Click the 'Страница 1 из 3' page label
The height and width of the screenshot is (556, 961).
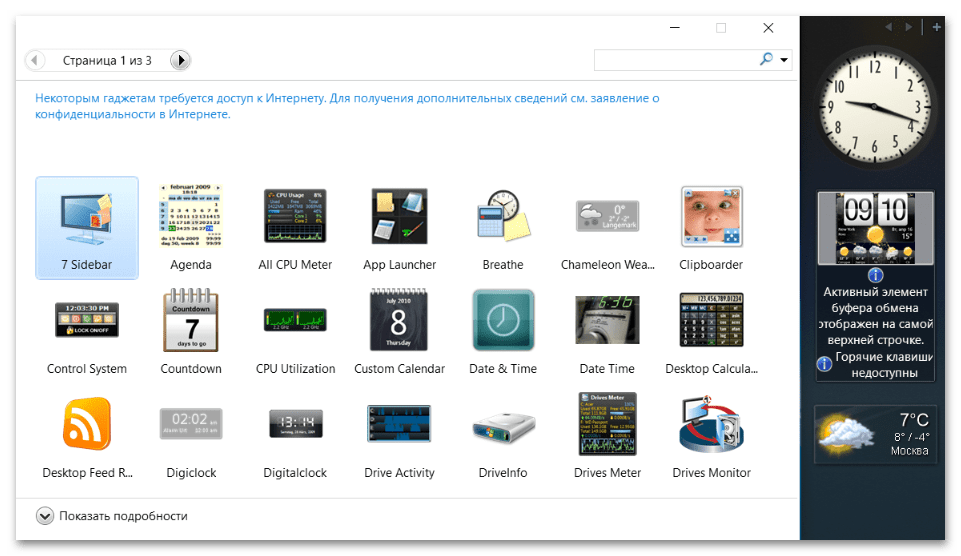point(107,60)
